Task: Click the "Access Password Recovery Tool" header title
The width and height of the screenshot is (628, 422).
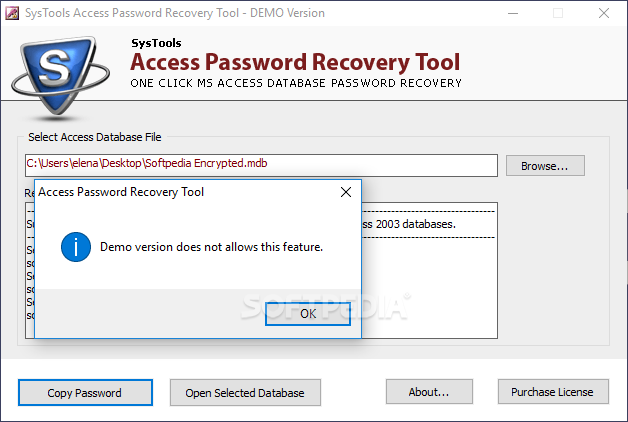Action: [295, 62]
